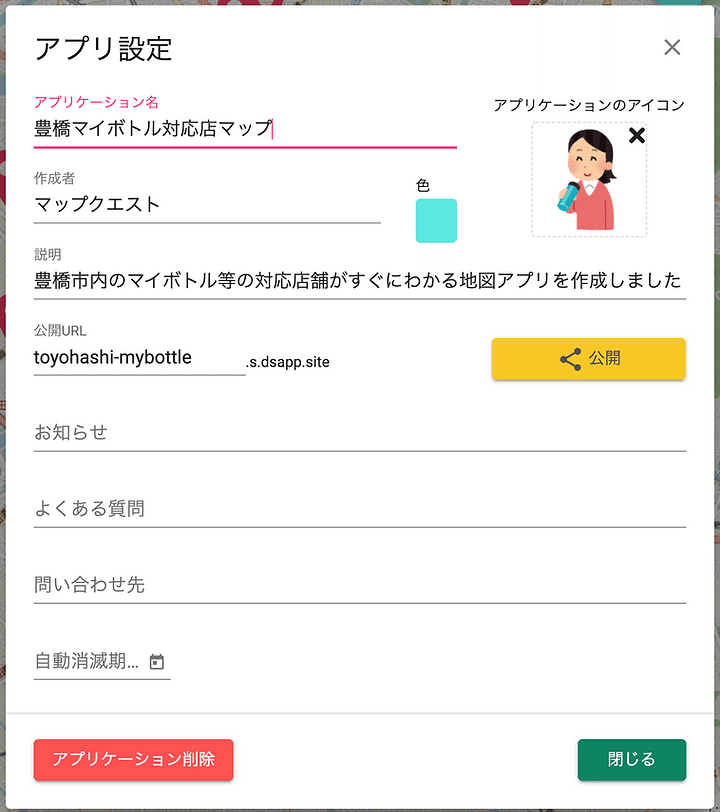This screenshot has width=720, height=812.
Task: Click the よくある質問 input field
Action: tap(359, 509)
